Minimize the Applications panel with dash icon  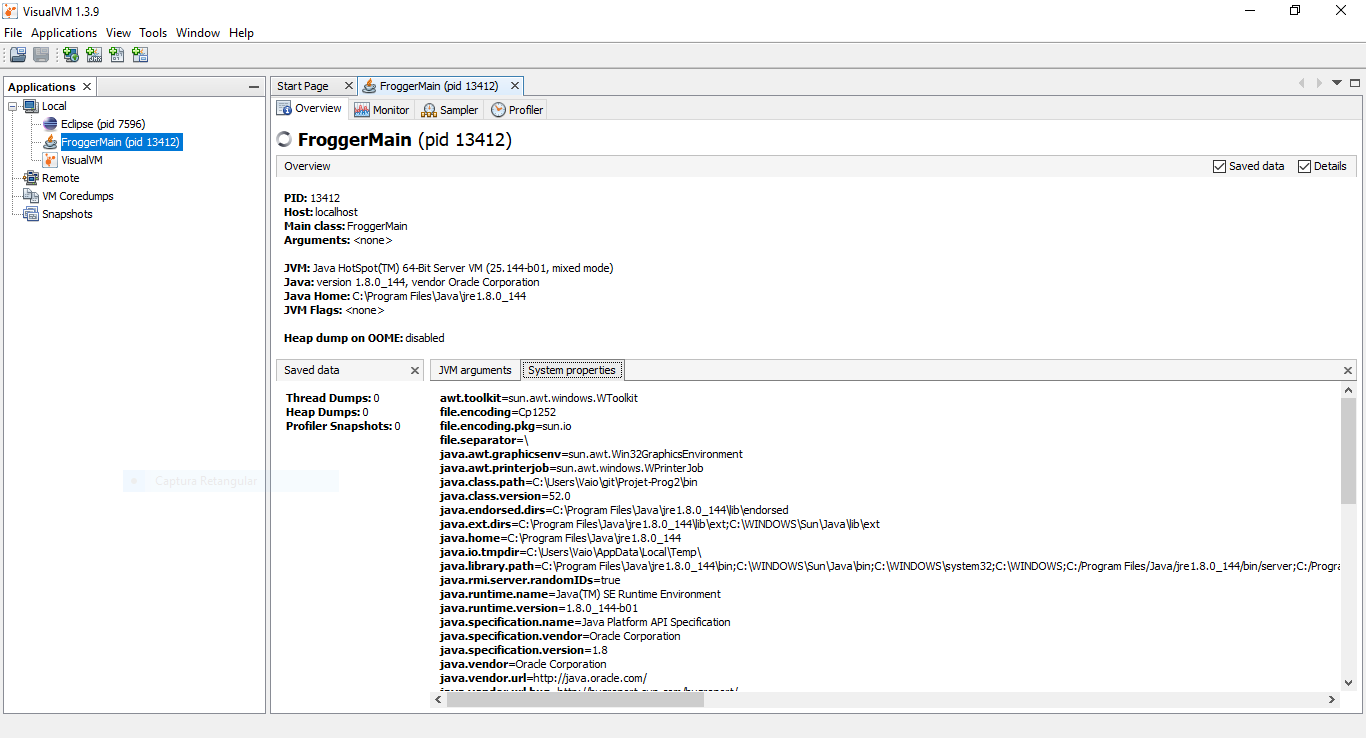(254, 87)
